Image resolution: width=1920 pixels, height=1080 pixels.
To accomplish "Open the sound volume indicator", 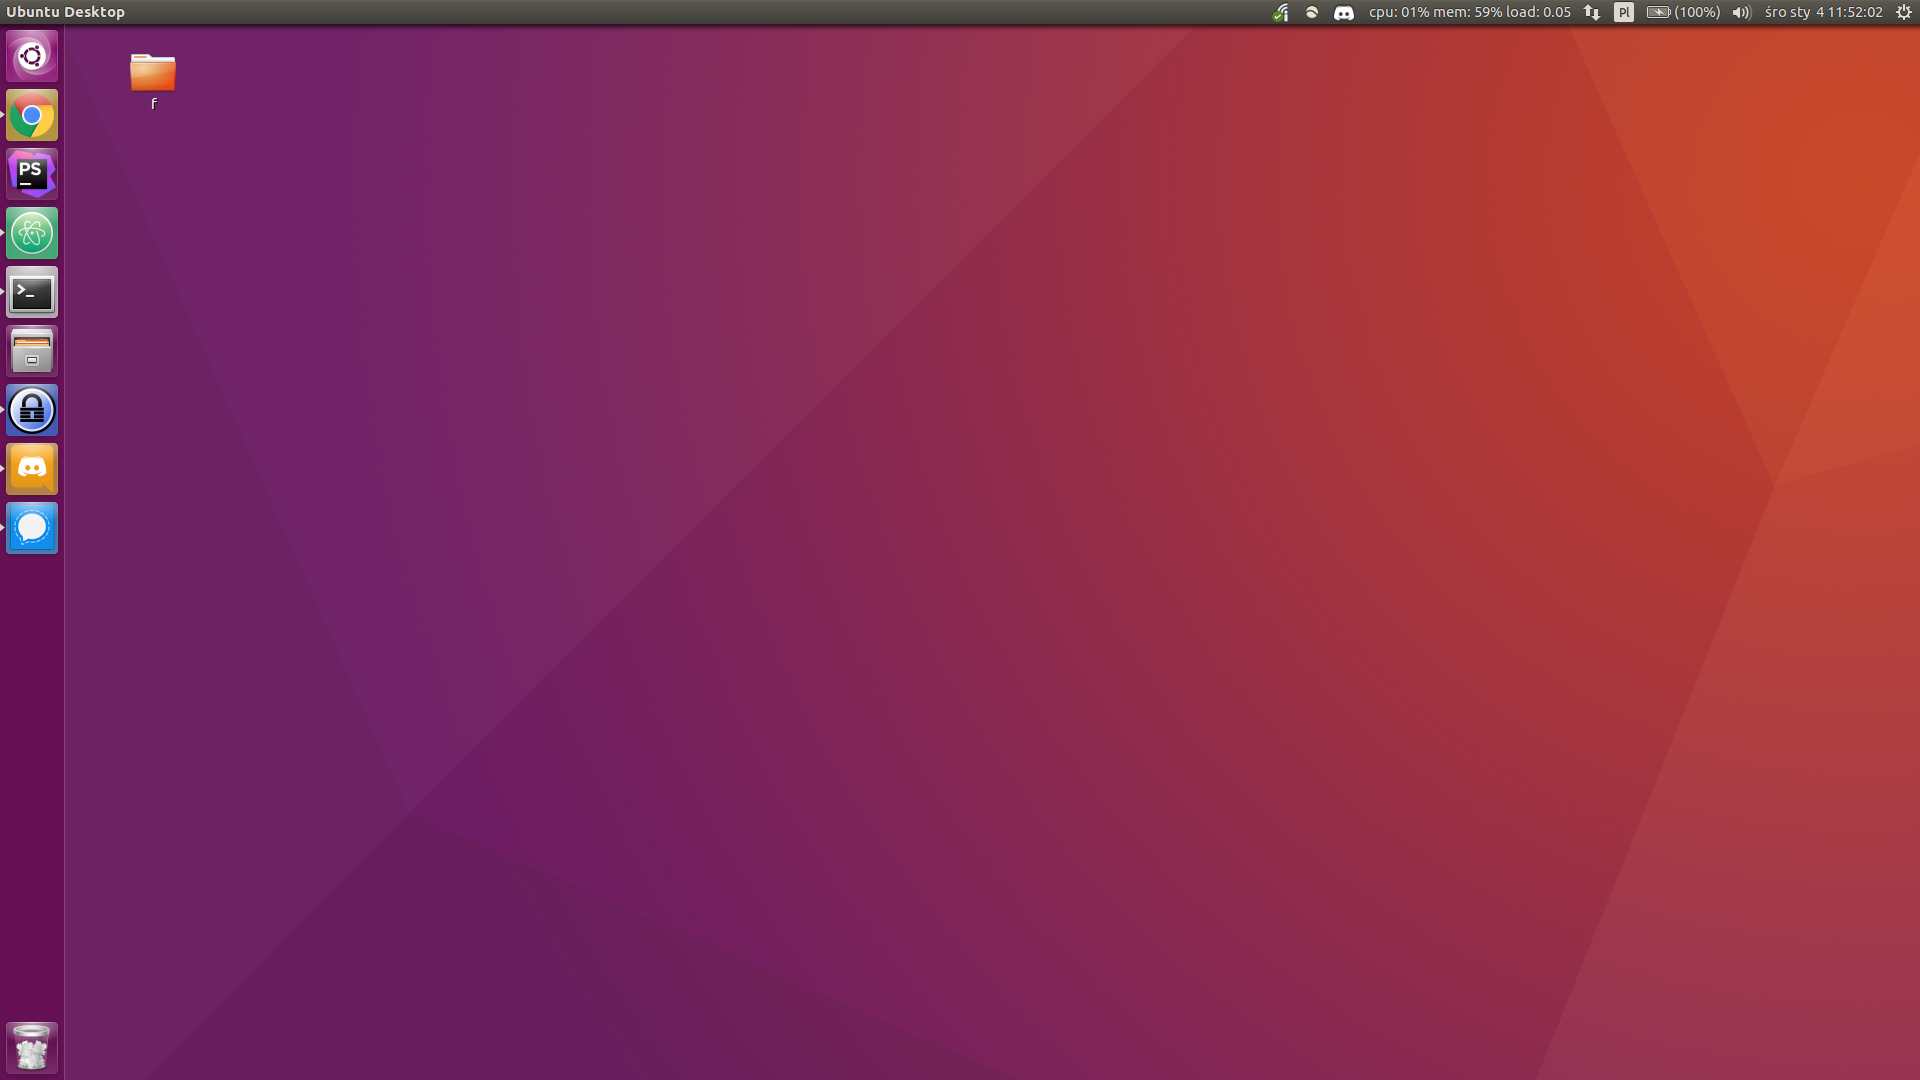I will coord(1741,13).
